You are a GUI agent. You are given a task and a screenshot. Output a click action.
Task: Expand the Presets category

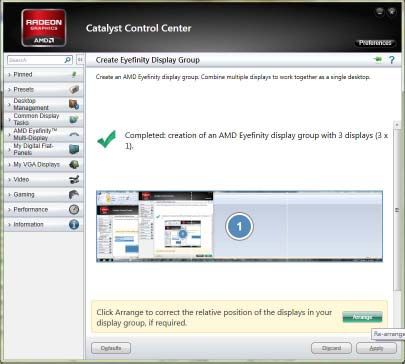[x=43, y=89]
